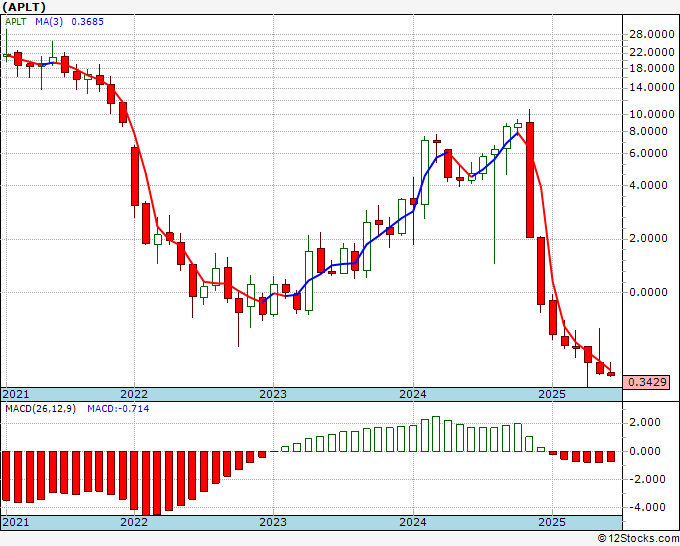Click 2025 on the price chart timeline

tap(552, 394)
